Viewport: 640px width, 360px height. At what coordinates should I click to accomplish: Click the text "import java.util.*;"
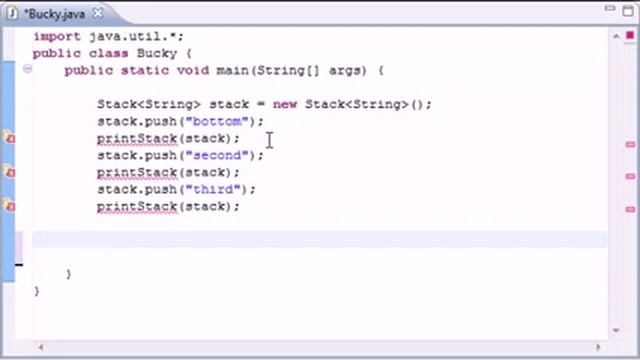pos(108,37)
